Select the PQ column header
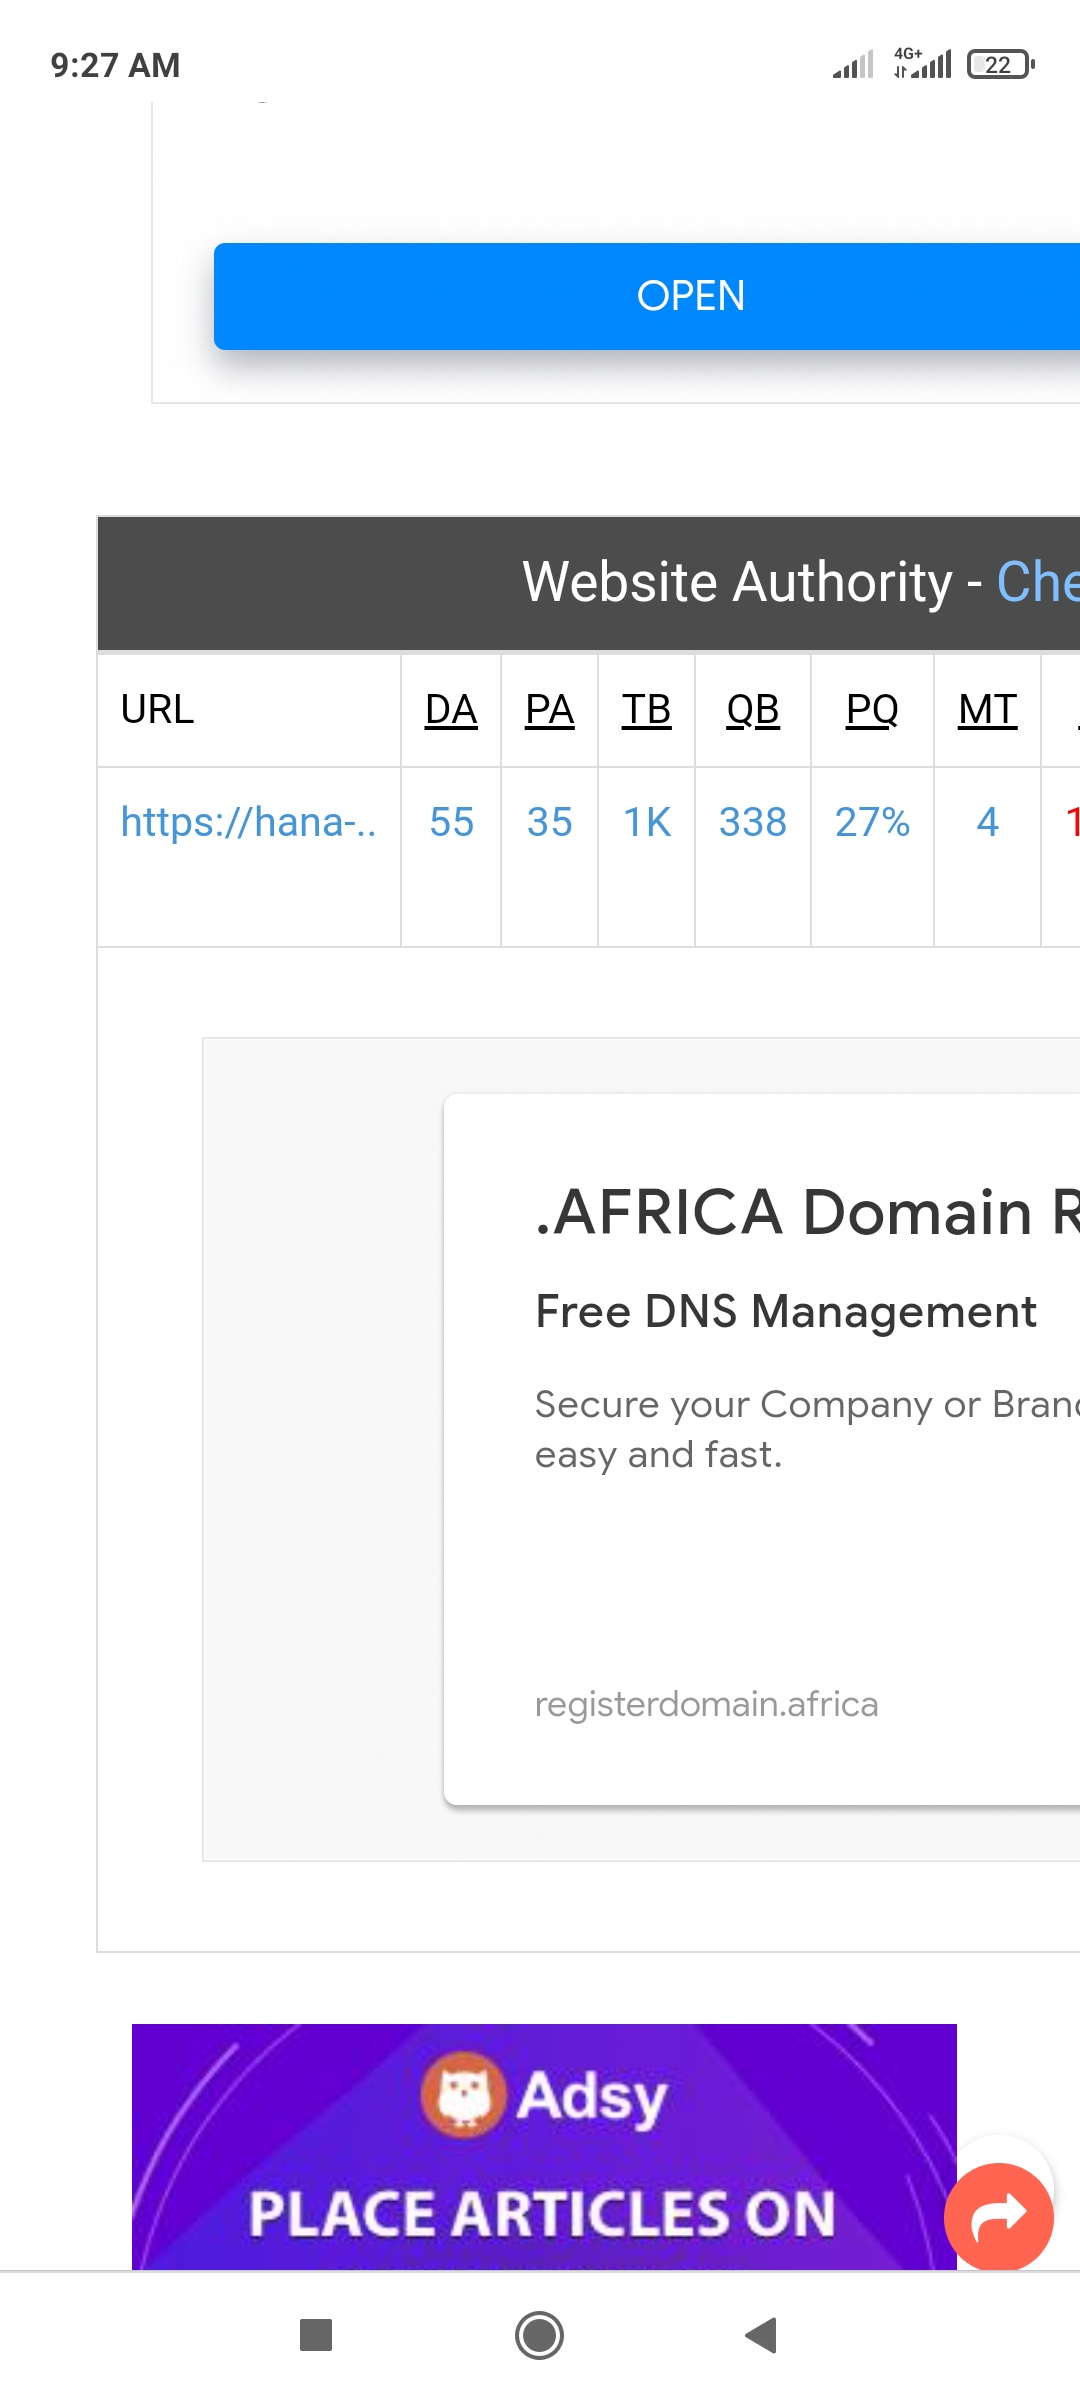Screen dimensions: 1080x2400 (x=872, y=710)
